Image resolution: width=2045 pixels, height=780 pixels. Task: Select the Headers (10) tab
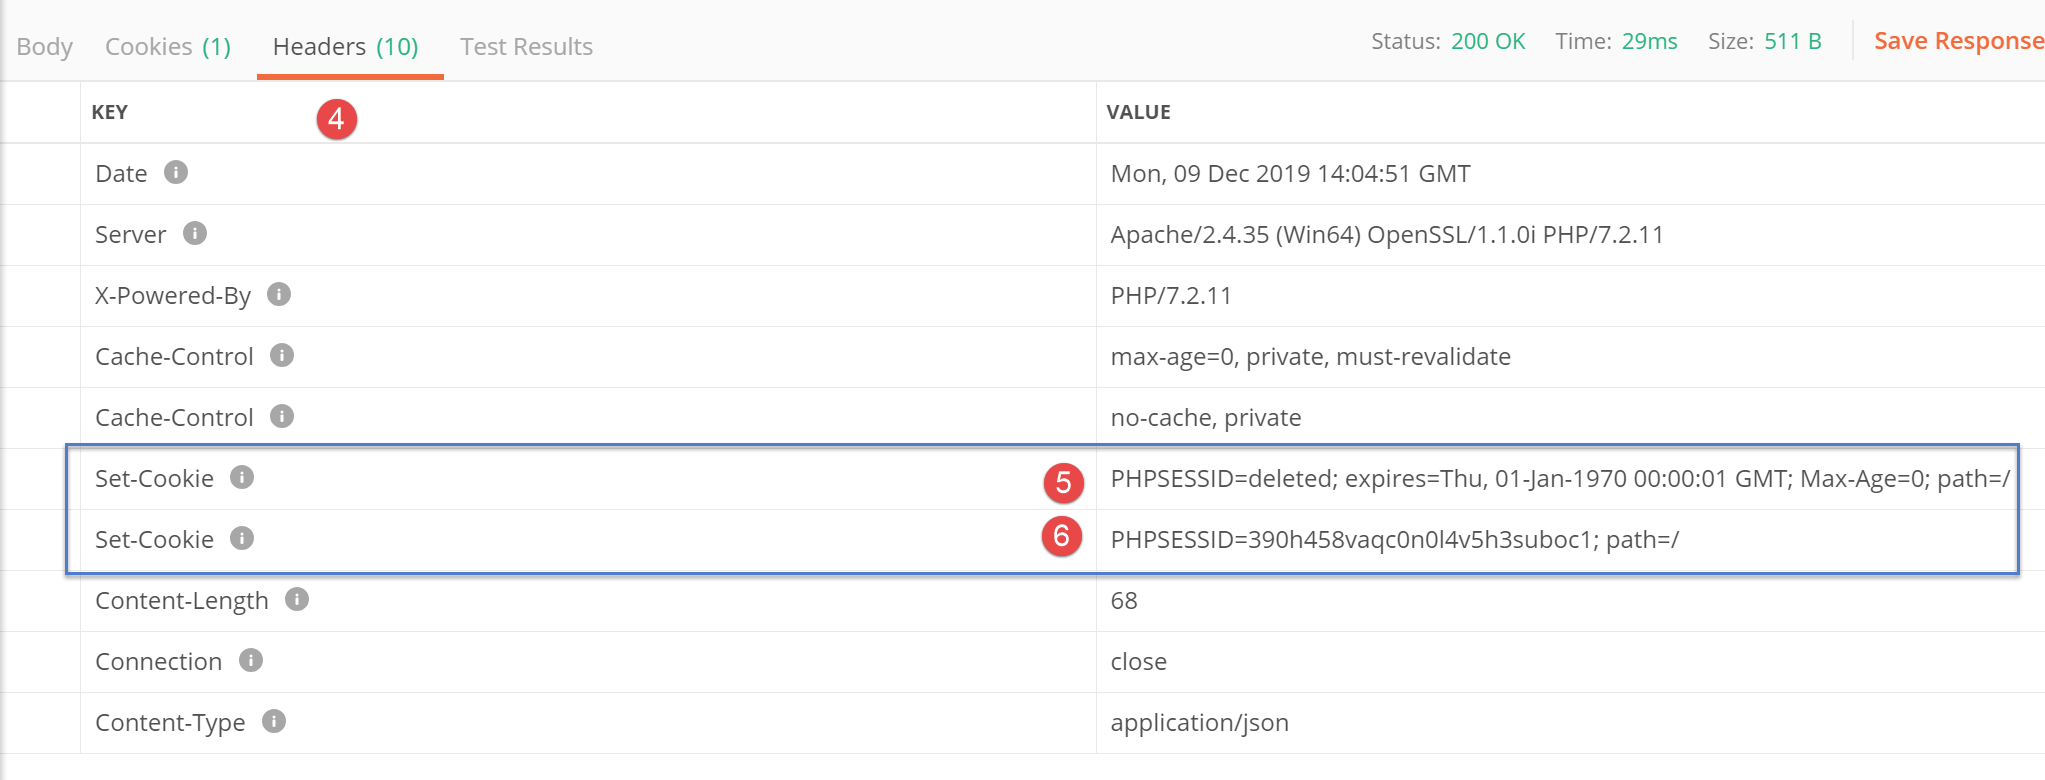click(345, 47)
